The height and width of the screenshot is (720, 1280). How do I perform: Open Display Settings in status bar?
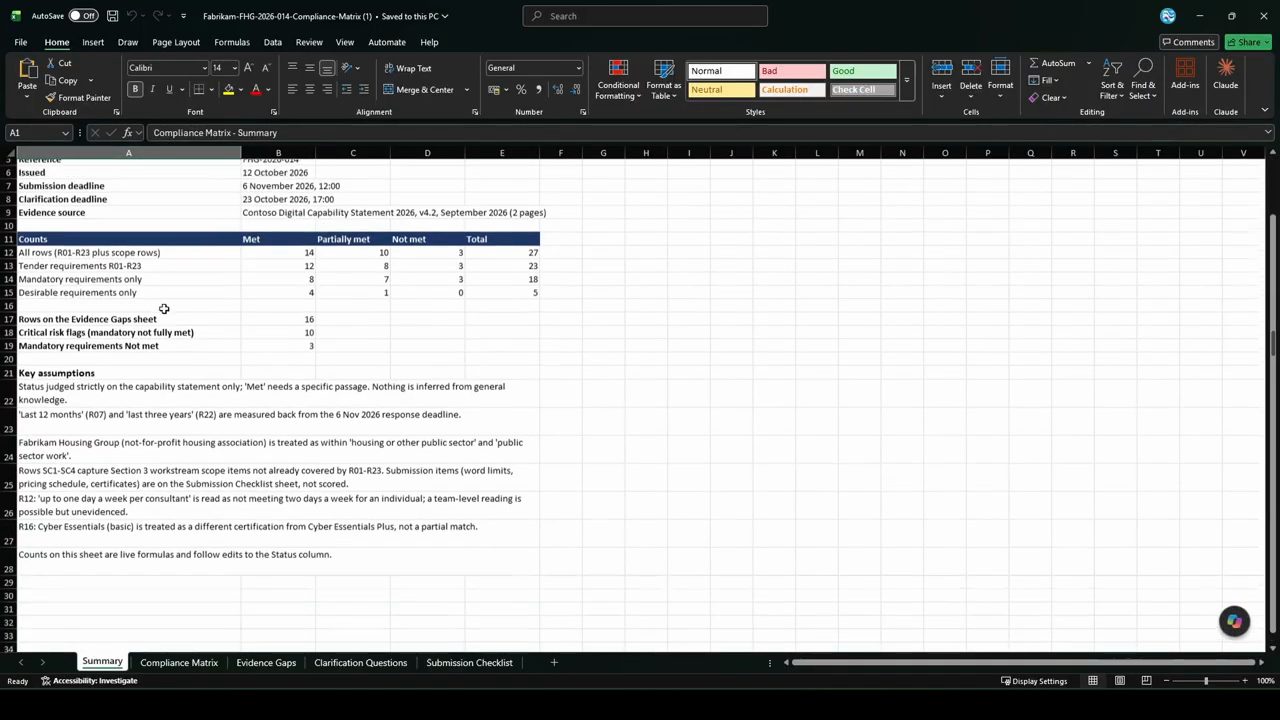tap(1034, 681)
